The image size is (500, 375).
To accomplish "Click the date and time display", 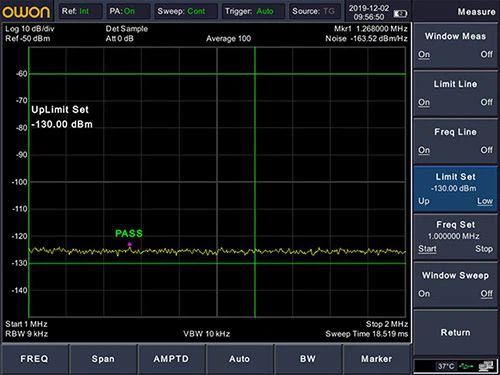I will pyautogui.click(x=369, y=13).
